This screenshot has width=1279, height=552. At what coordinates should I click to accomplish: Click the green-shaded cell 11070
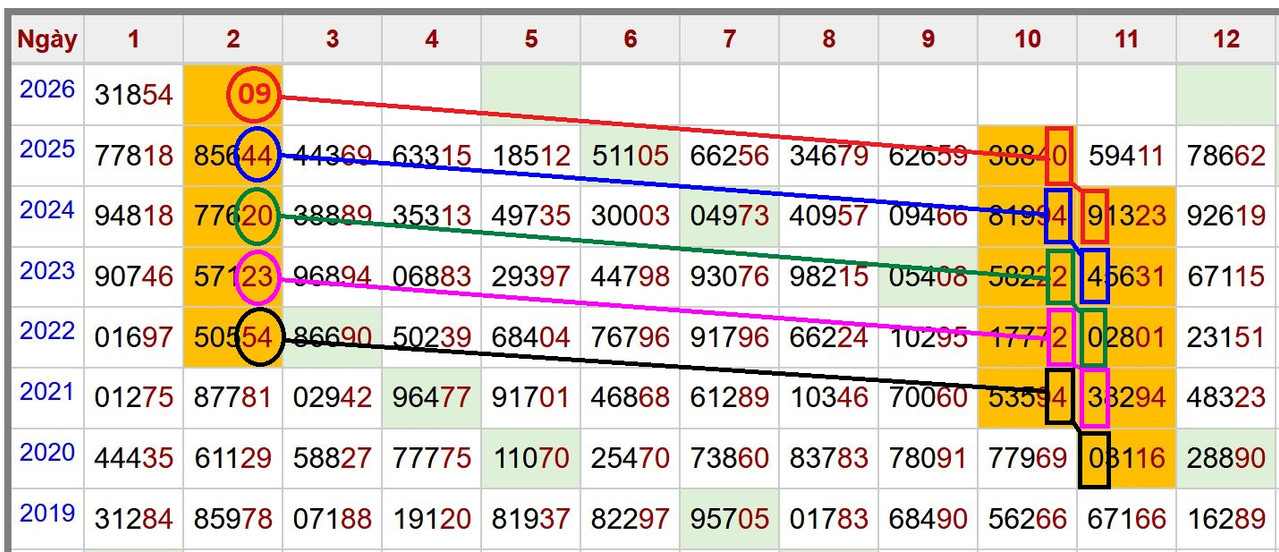click(531, 459)
